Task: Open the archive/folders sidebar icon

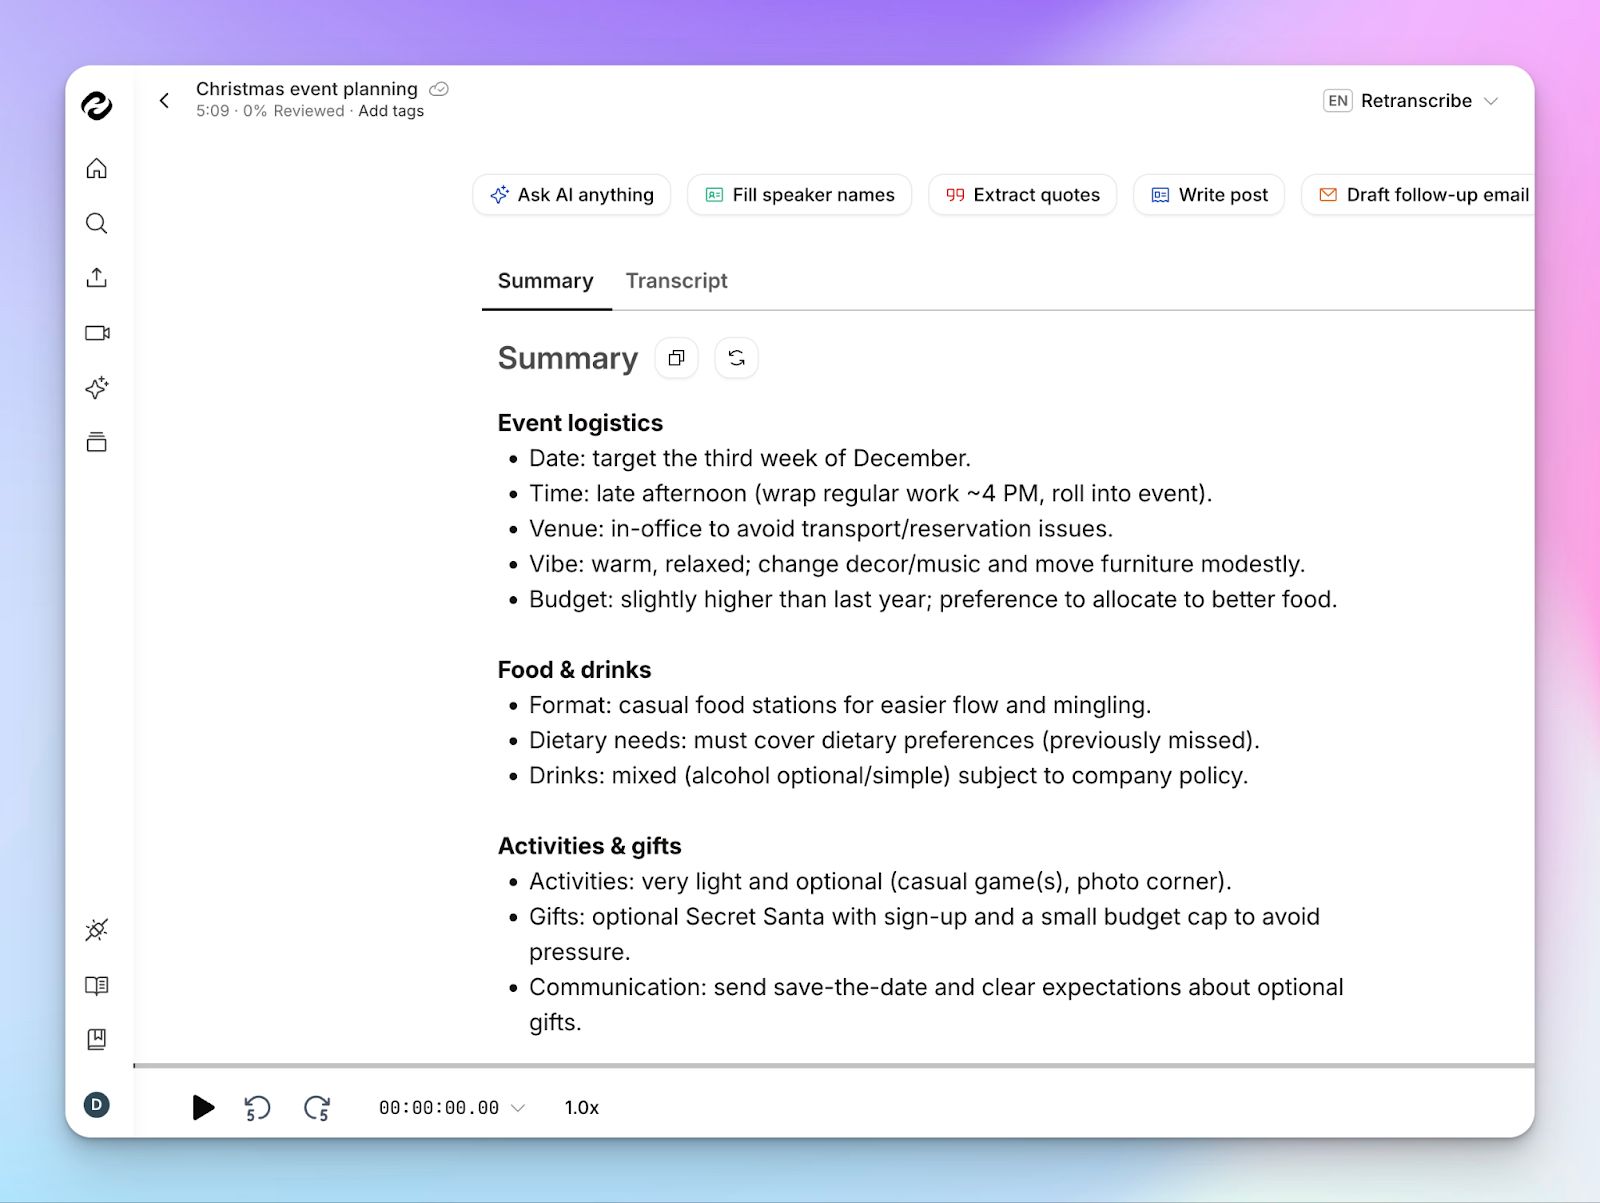Action: click(x=96, y=441)
